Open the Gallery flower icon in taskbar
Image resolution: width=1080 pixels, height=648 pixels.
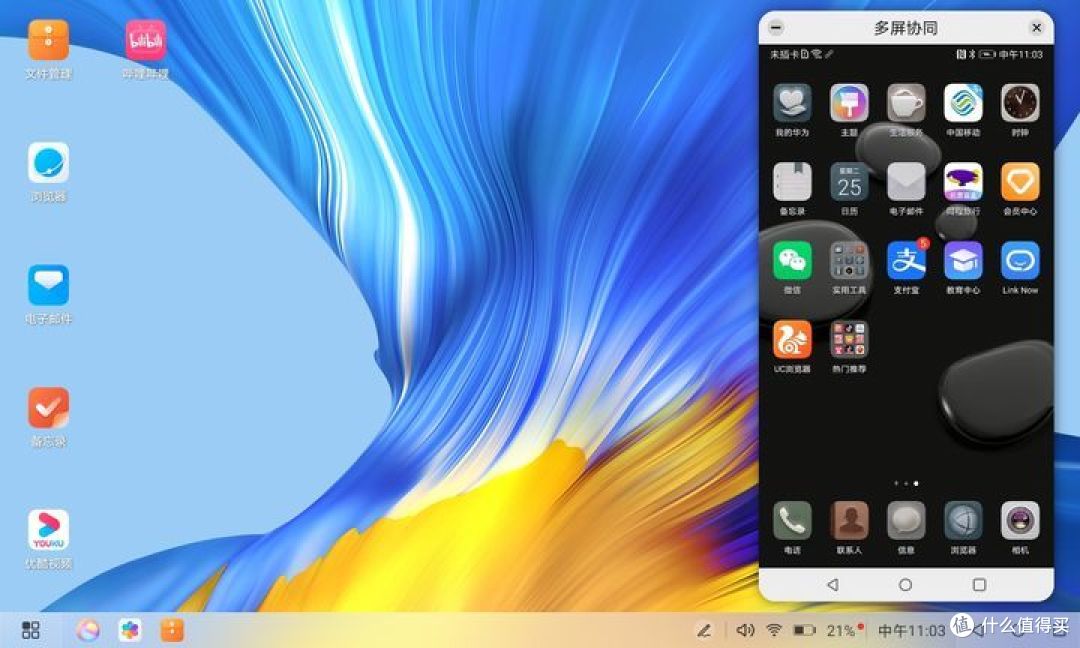129,630
